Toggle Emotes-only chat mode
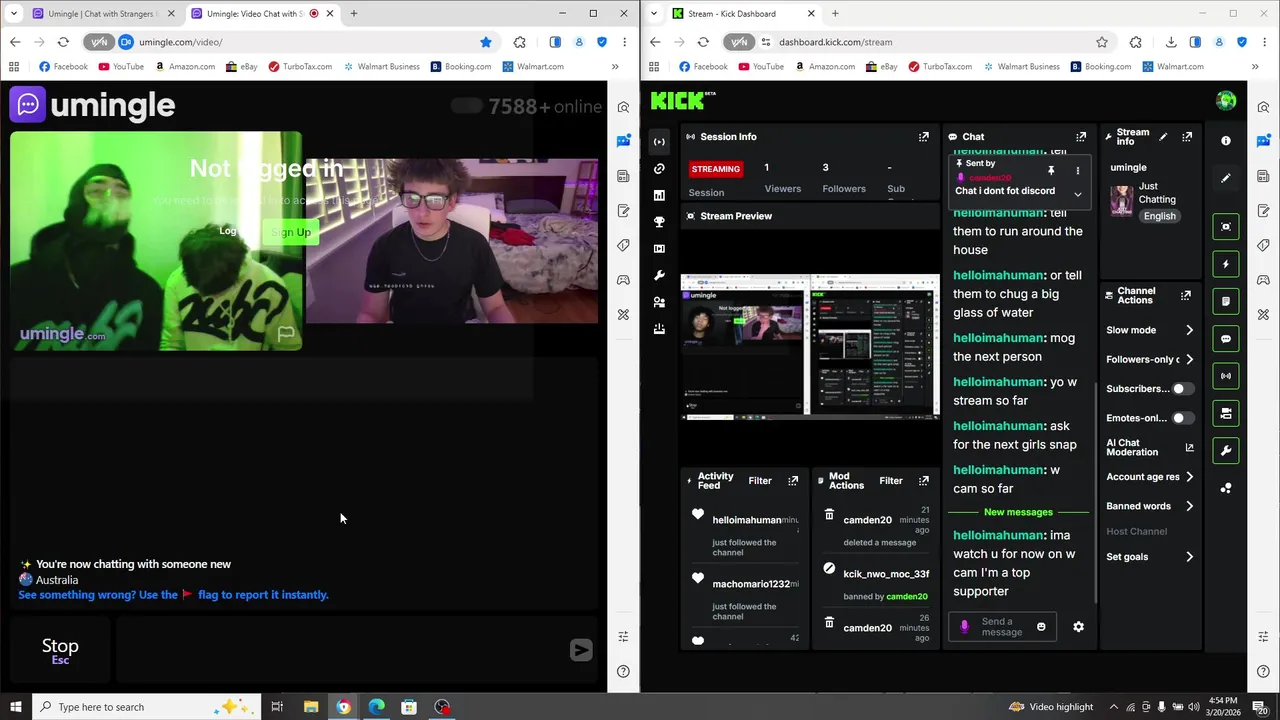1280x720 pixels. pos(1183,418)
